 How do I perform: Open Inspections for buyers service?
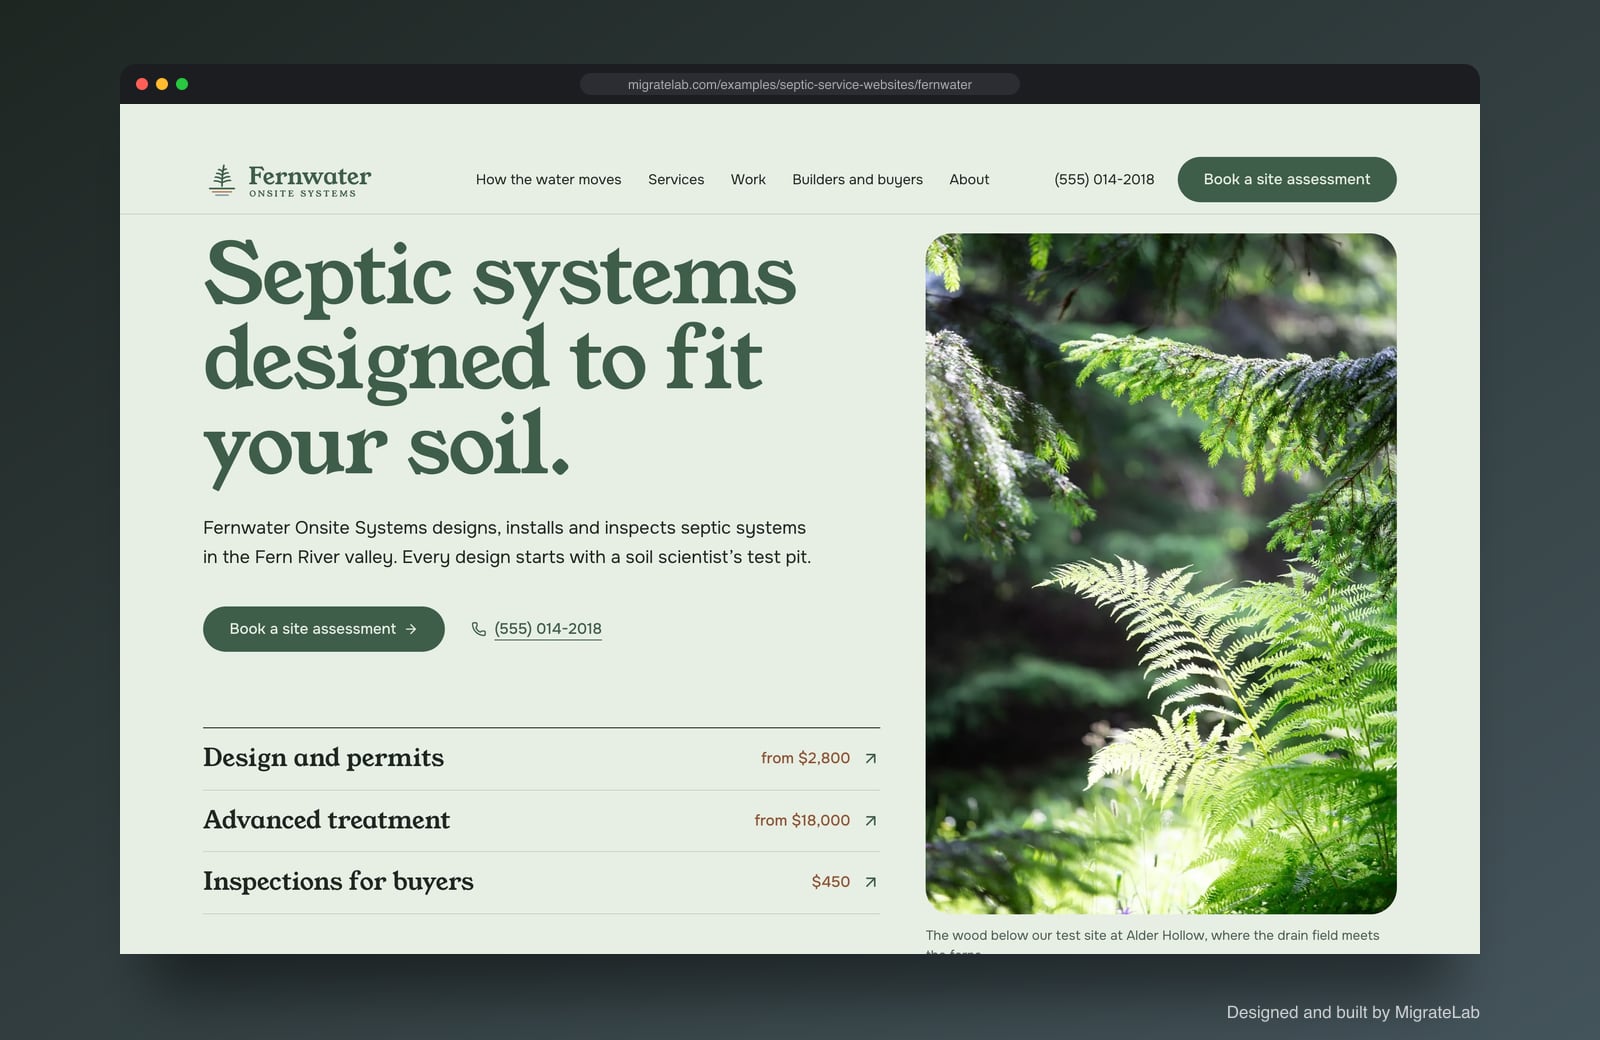click(541, 882)
